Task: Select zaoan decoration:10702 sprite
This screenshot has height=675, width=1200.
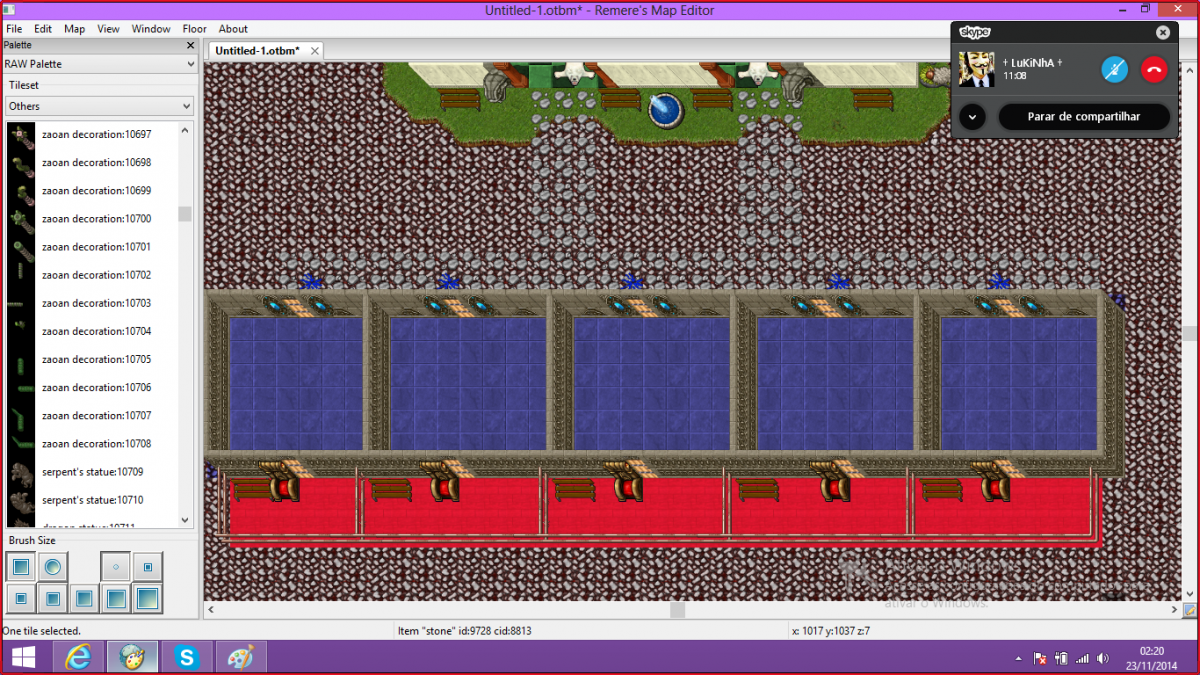Action: [92, 274]
